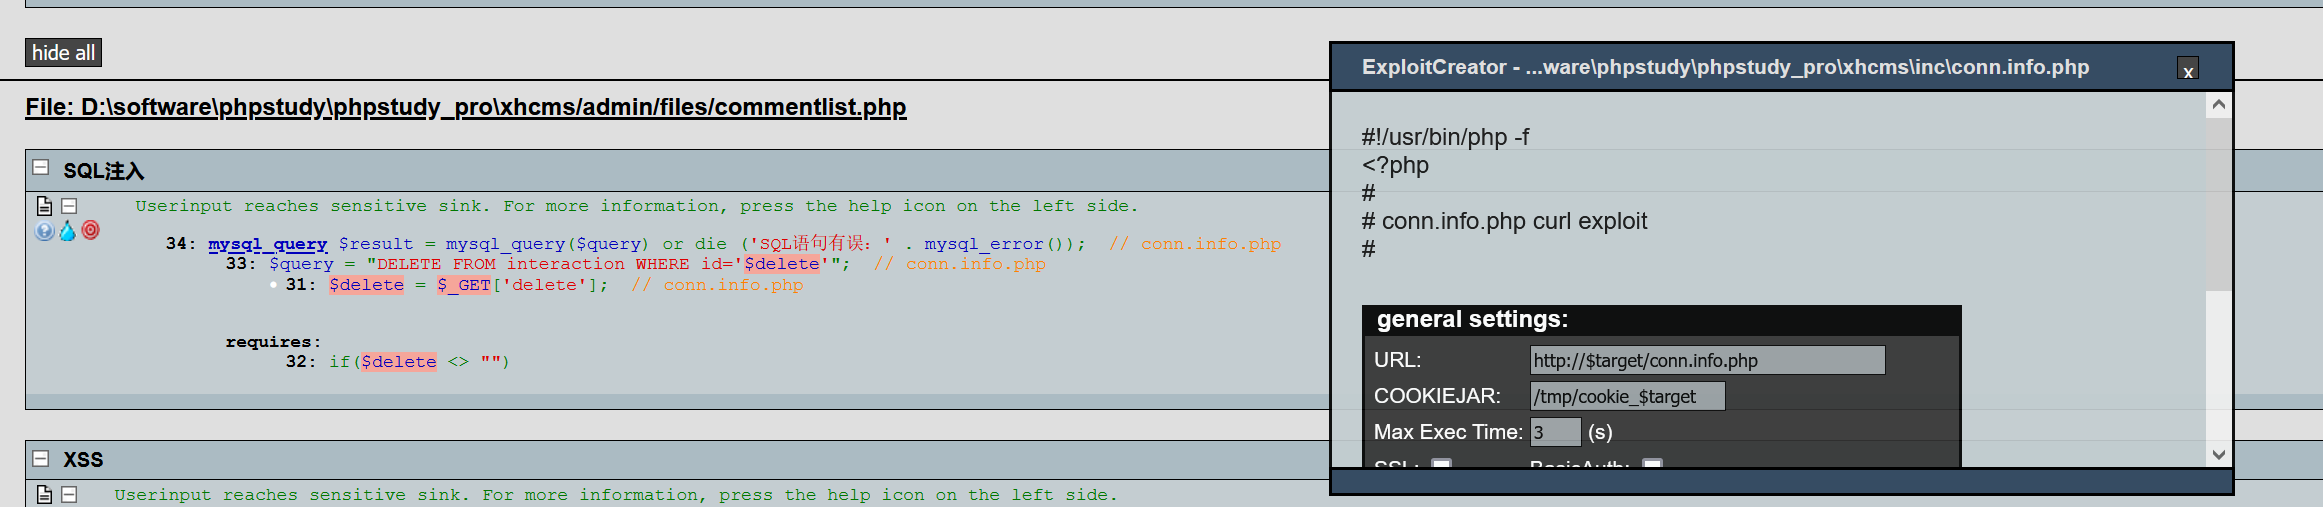Click the highlighted $_GET variable on line 31
The height and width of the screenshot is (507, 2323).
464,285
